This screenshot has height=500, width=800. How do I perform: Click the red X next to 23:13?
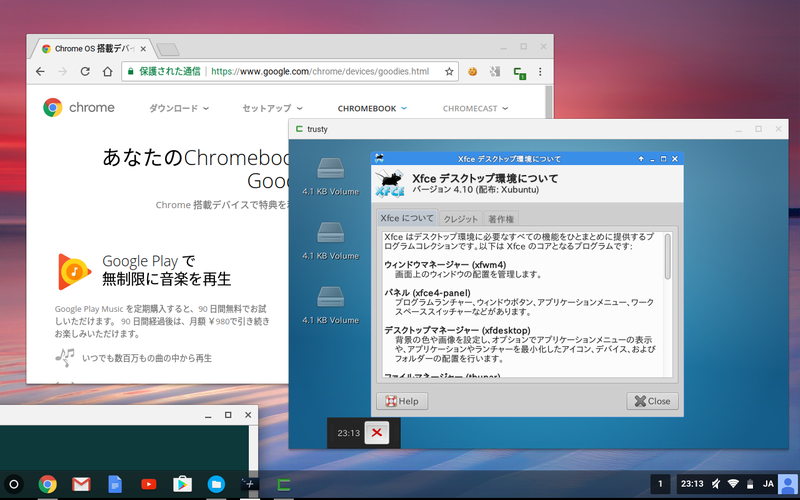(x=377, y=433)
